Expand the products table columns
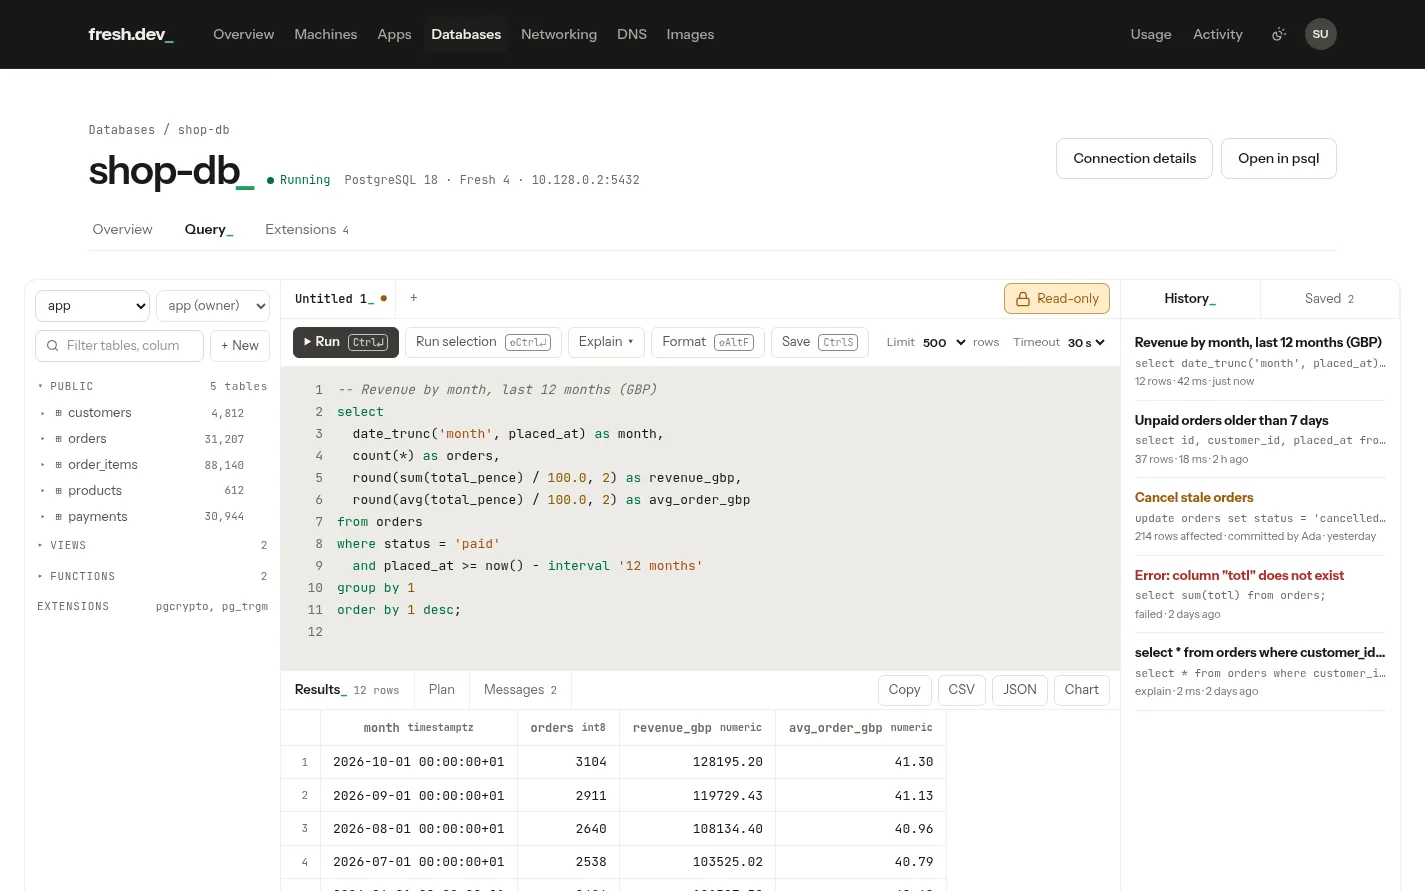The image size is (1425, 891). (42, 491)
